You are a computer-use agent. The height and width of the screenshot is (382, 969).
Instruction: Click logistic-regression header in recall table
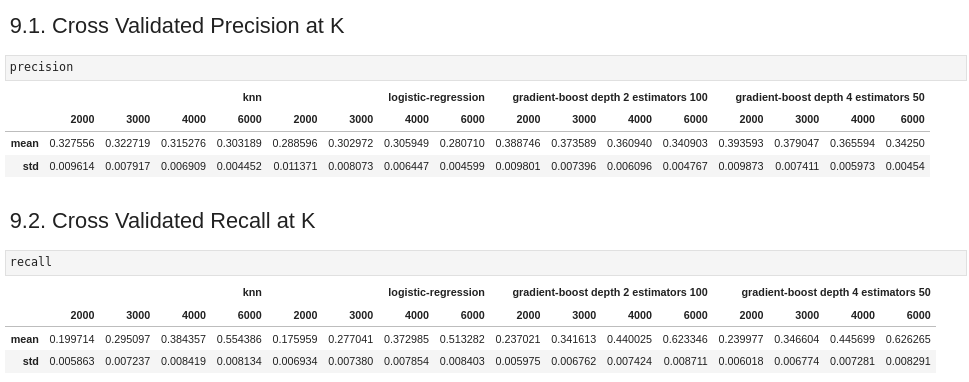coord(436,292)
